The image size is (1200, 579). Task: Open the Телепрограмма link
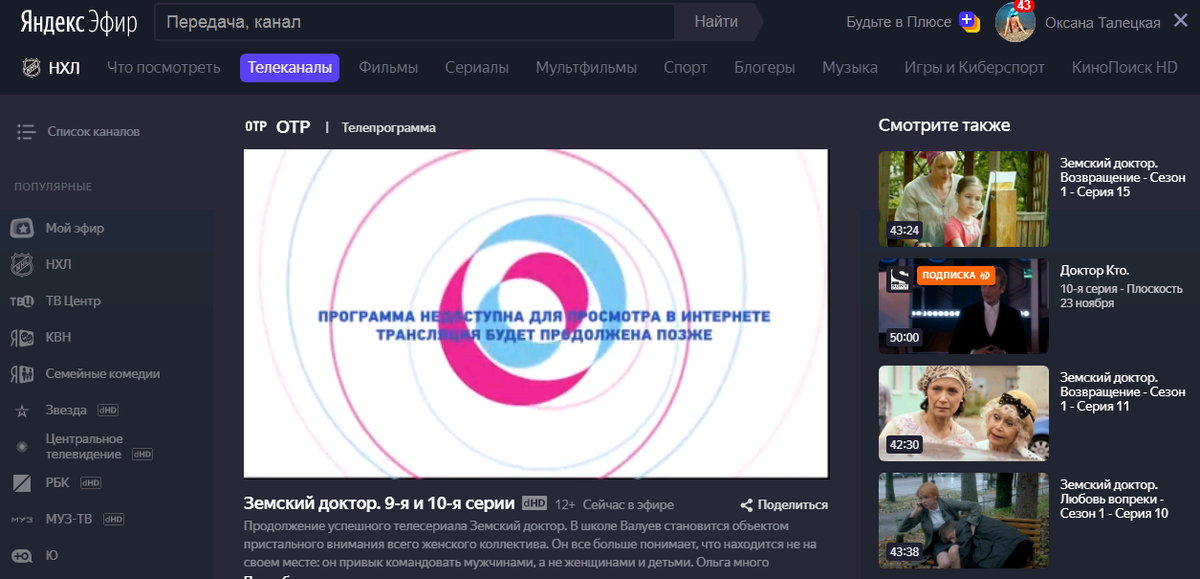click(389, 128)
